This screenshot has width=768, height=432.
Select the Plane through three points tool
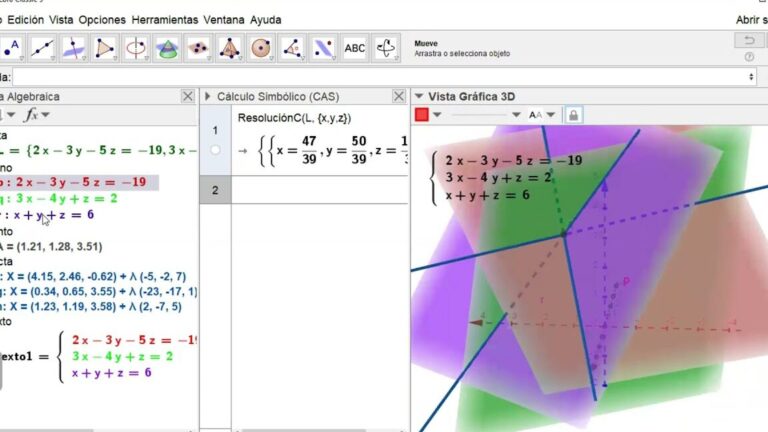[198, 48]
